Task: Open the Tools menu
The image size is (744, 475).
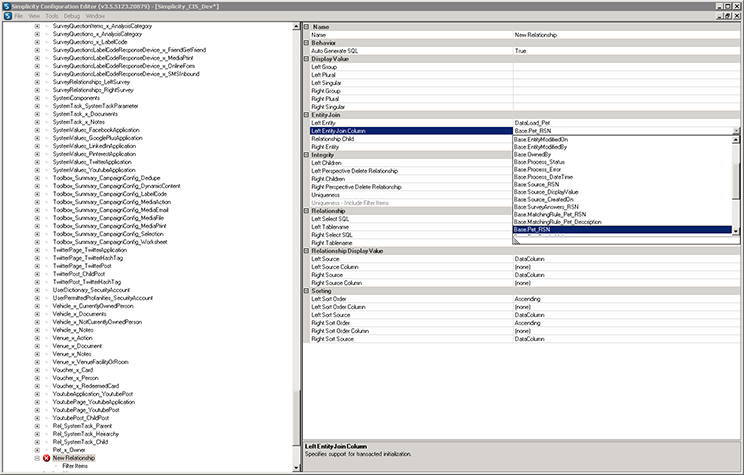Action: click(52, 16)
